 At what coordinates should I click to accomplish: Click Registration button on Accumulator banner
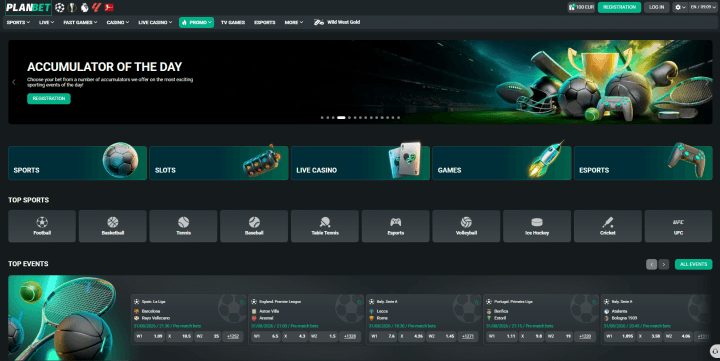coord(49,98)
